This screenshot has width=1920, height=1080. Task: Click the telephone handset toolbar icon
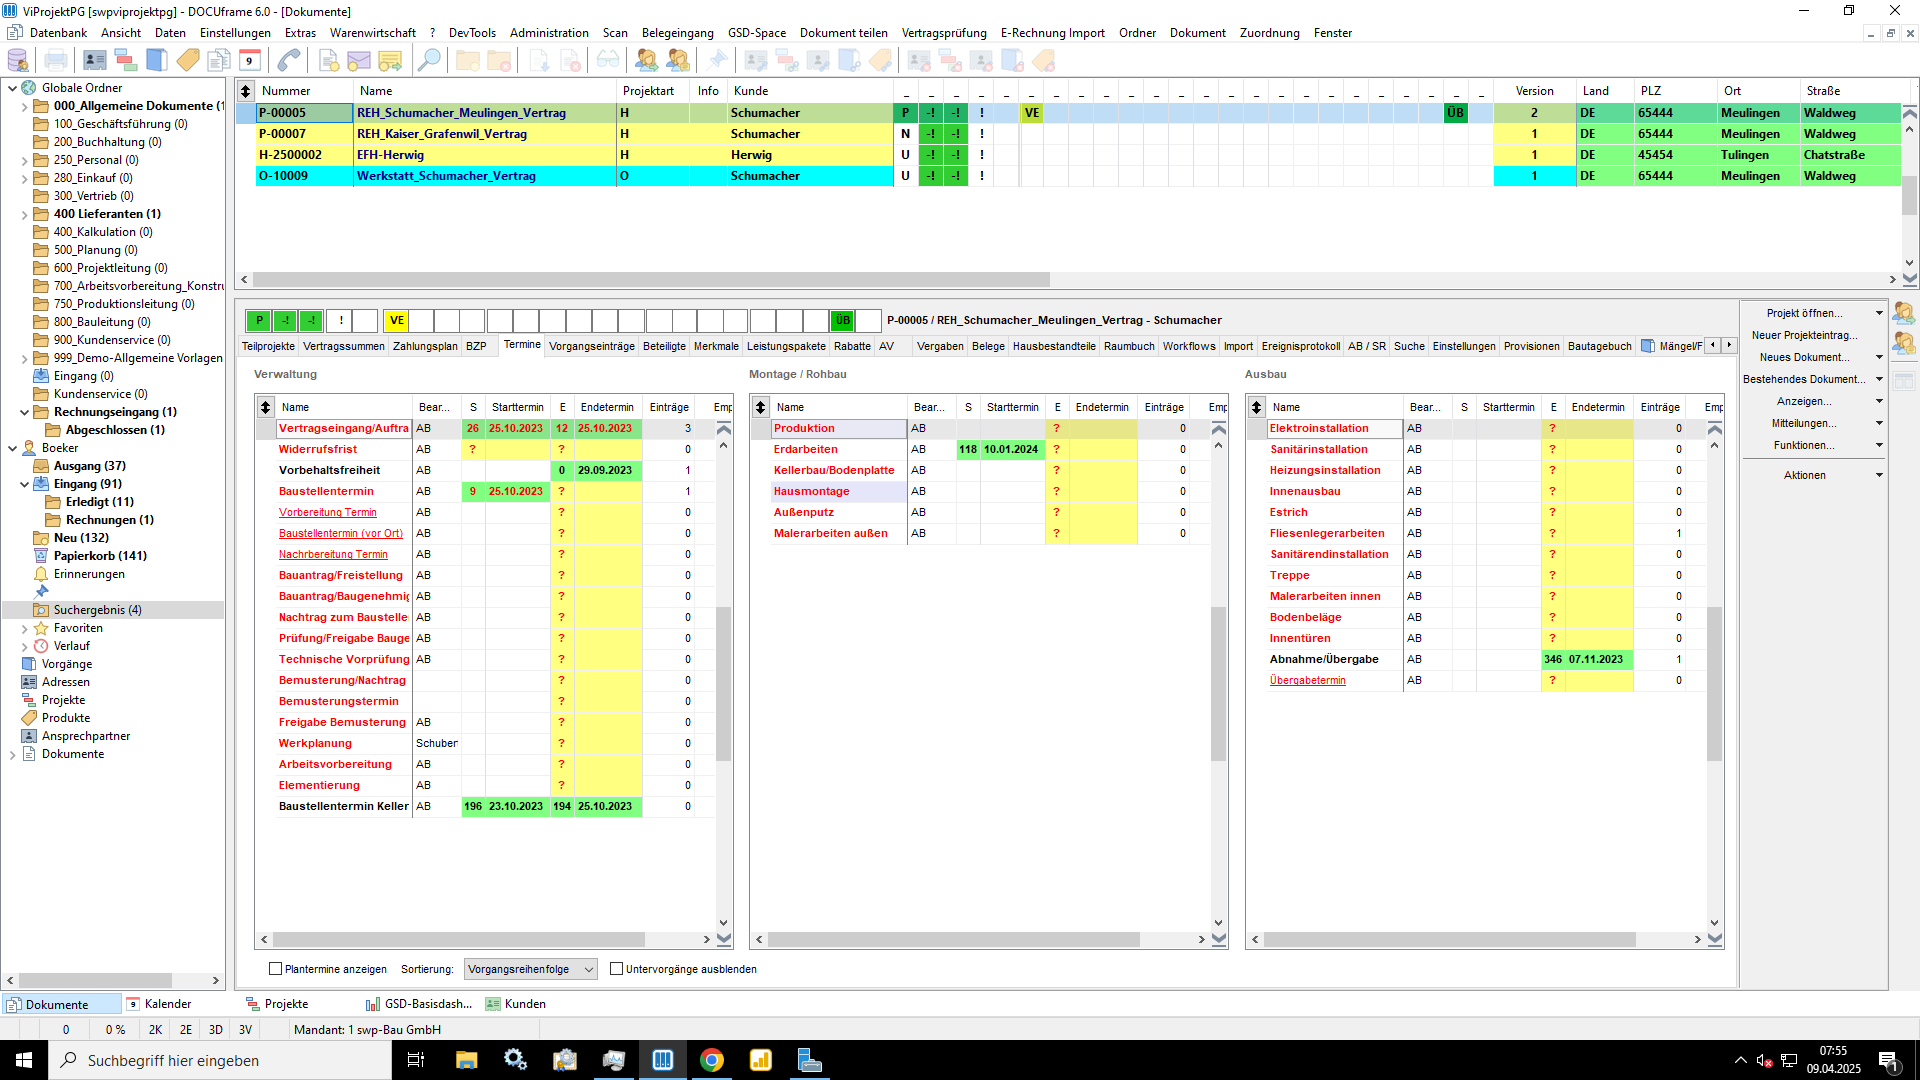coord(289,61)
